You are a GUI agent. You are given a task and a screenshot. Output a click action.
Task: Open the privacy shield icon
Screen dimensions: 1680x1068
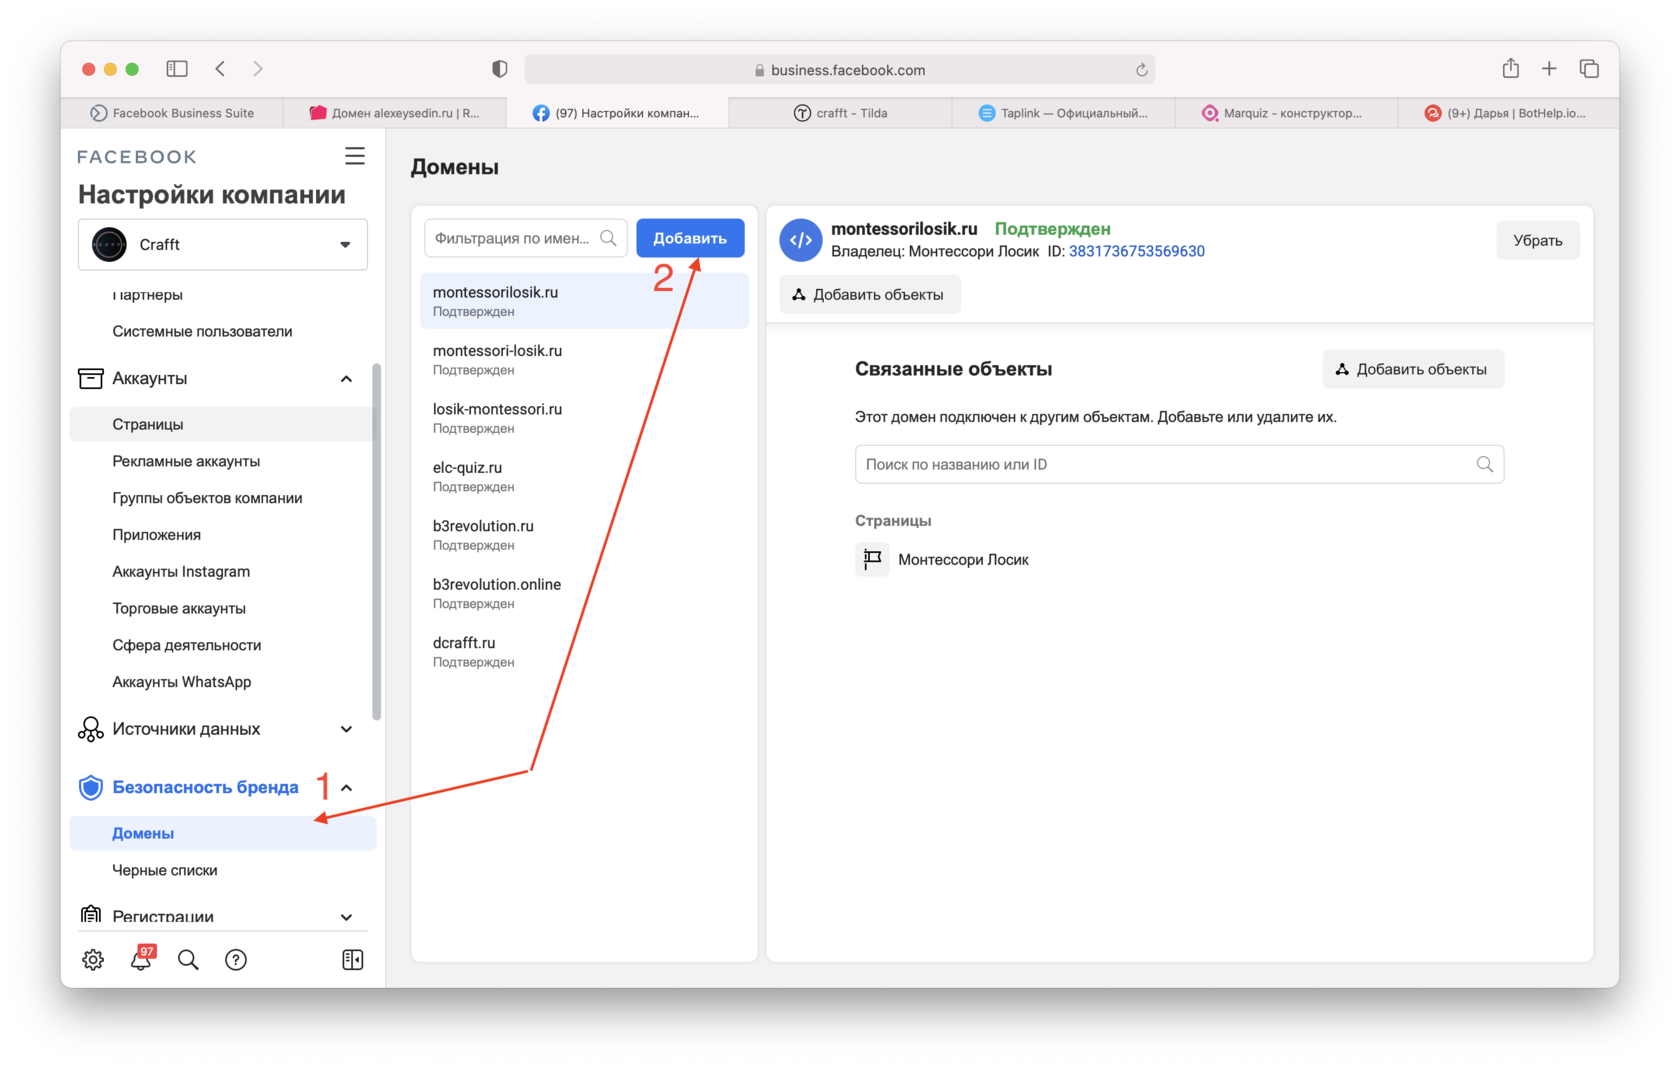coord(500,69)
